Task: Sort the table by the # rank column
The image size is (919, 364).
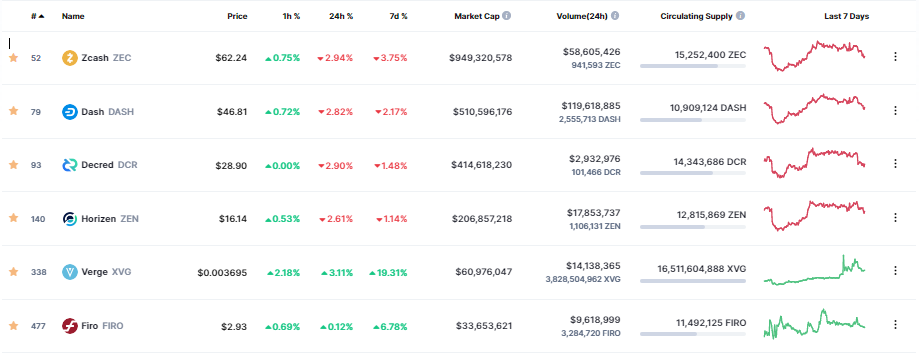Action: click(38, 16)
